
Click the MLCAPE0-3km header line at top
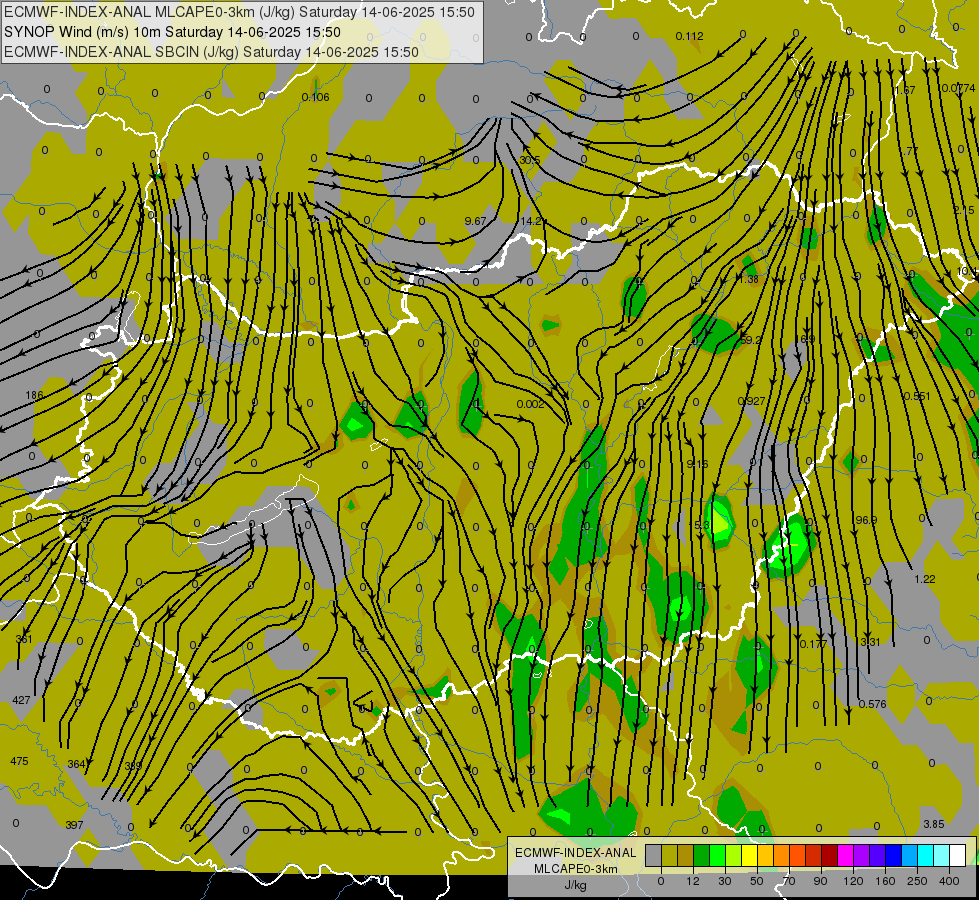(239, 12)
